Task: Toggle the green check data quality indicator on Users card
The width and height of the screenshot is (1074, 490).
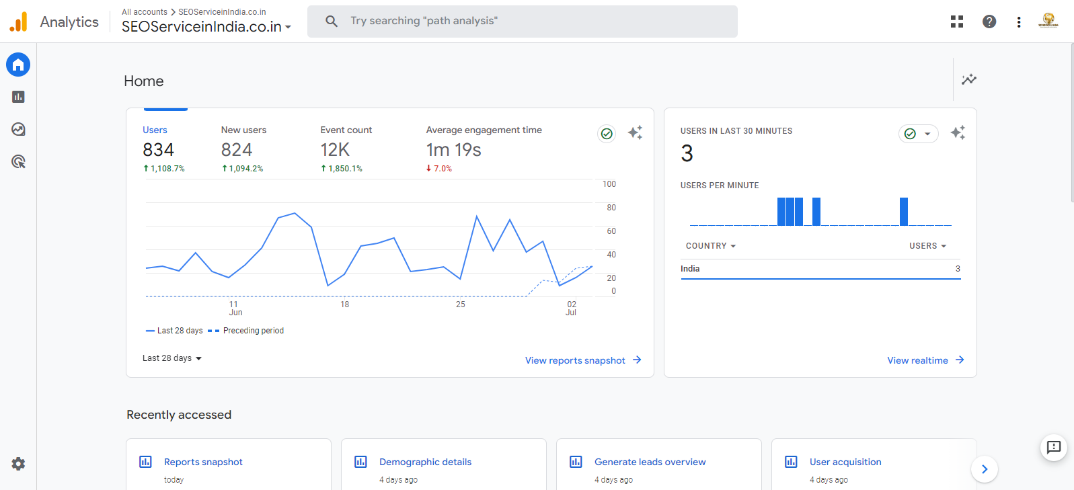Action: click(x=606, y=133)
